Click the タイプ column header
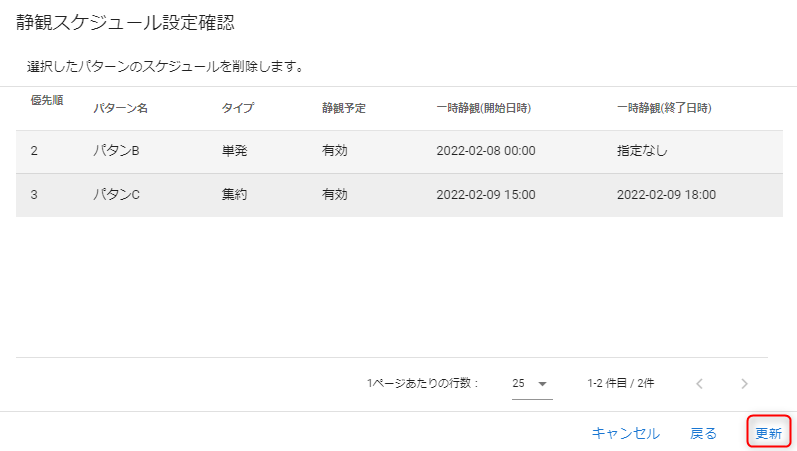797x451 pixels. tap(237, 108)
